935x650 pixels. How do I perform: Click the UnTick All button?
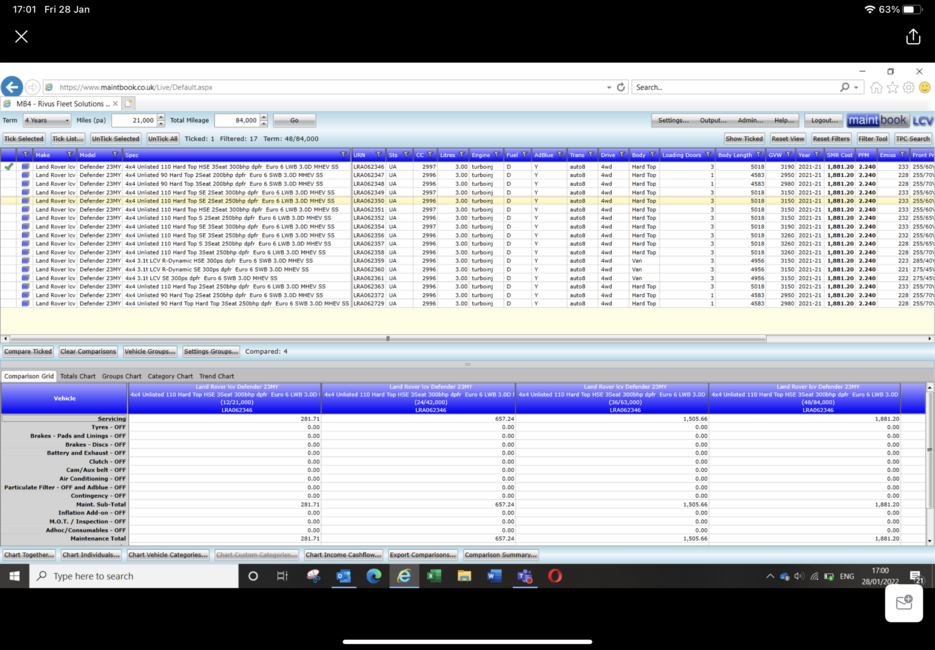click(163, 139)
